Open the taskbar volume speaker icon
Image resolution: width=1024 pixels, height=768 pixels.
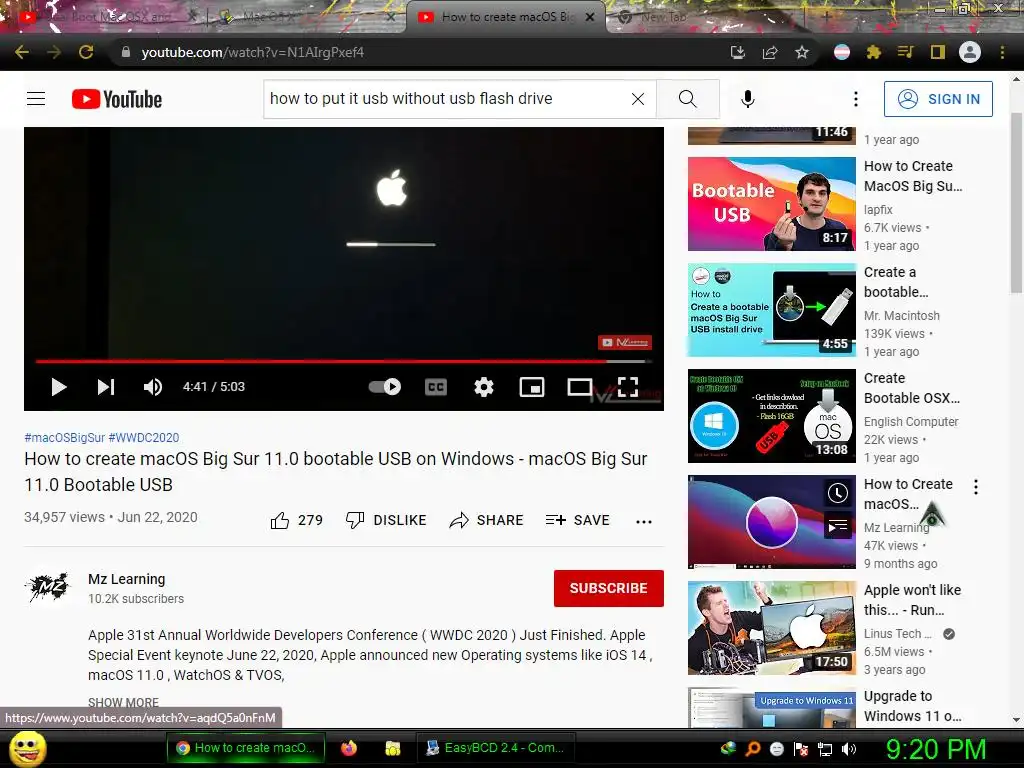[849, 749]
